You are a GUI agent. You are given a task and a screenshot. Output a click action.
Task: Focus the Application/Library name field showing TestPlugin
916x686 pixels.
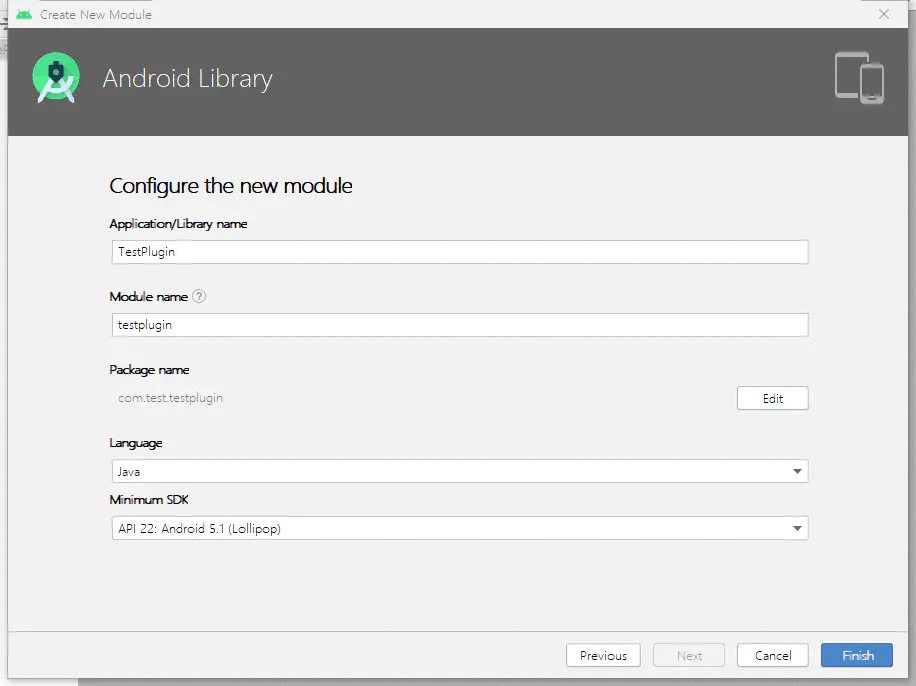459,251
